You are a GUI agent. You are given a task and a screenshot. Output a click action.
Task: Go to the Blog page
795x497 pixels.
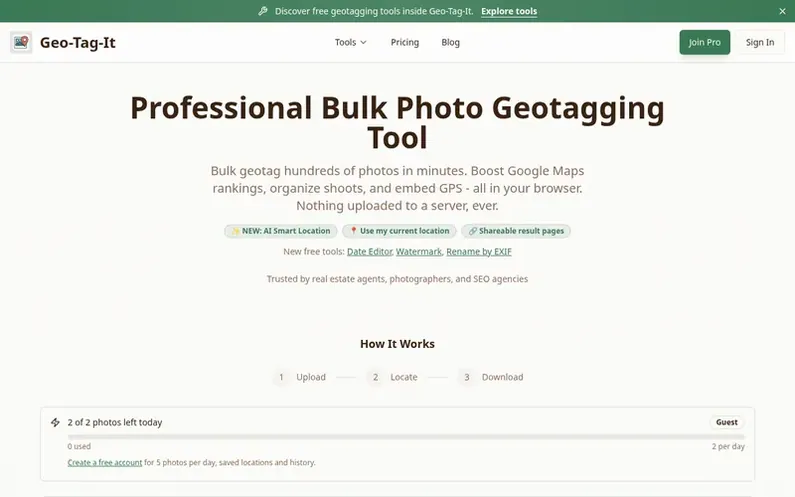point(450,43)
